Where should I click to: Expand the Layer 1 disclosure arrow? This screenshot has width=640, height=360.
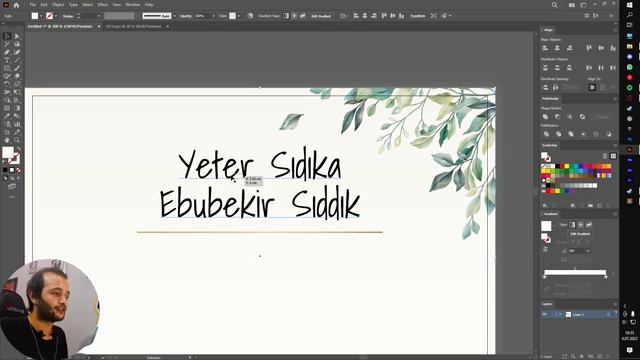click(x=560, y=314)
